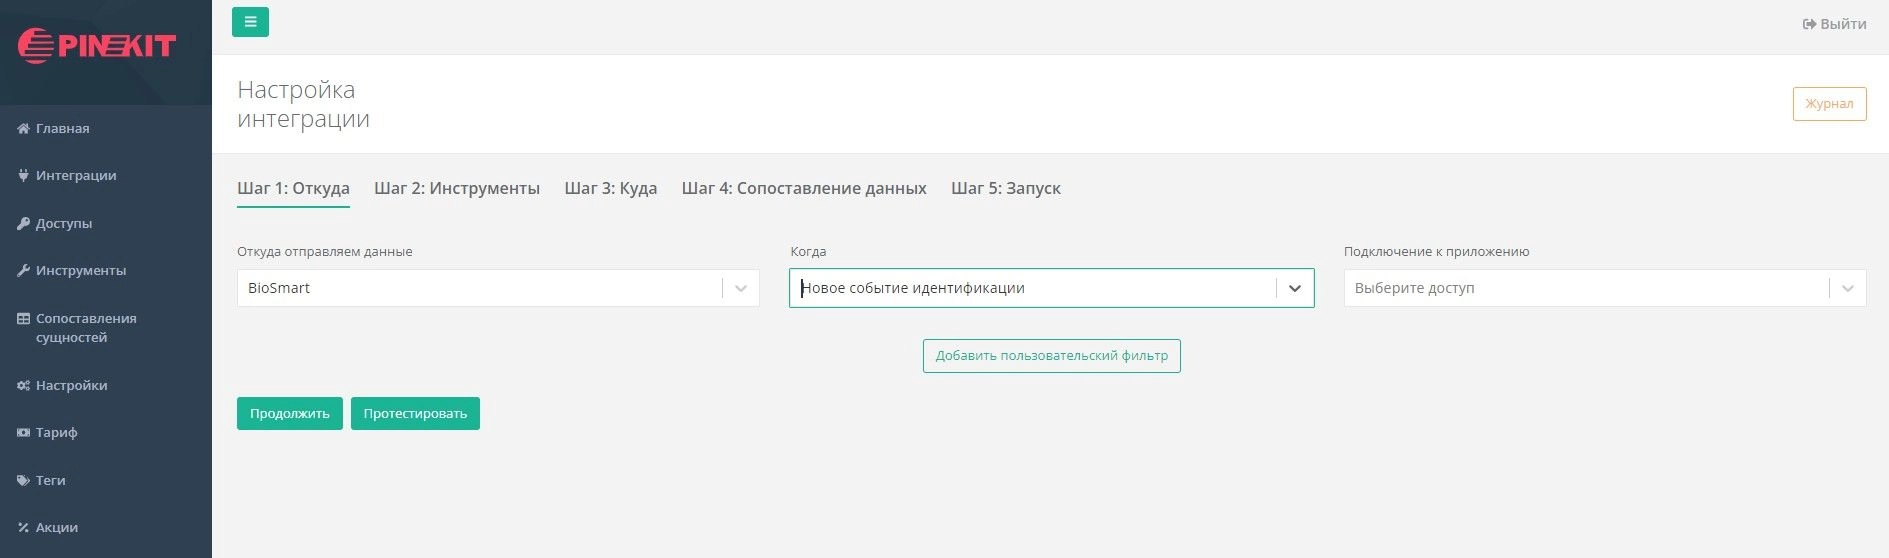Expand the Выберите доступ dropdown
The height and width of the screenshot is (558, 1889).
pos(1847,288)
